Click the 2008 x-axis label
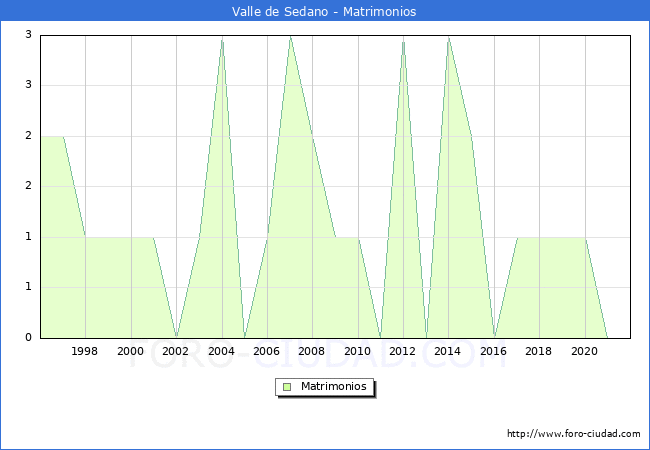650x450 pixels. pos(312,351)
